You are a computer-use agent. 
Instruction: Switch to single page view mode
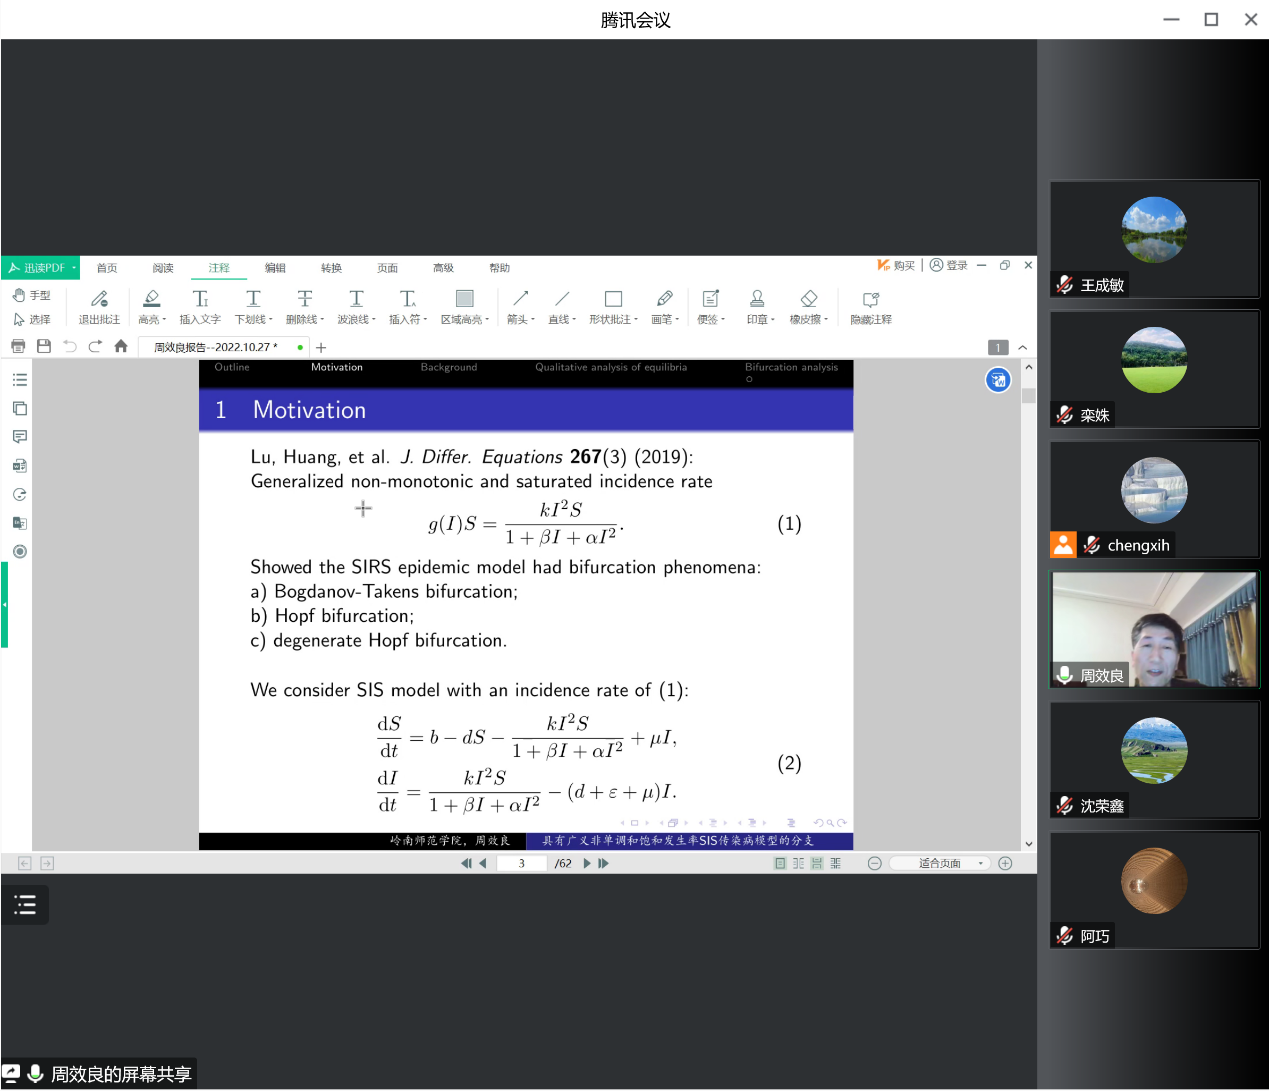780,864
